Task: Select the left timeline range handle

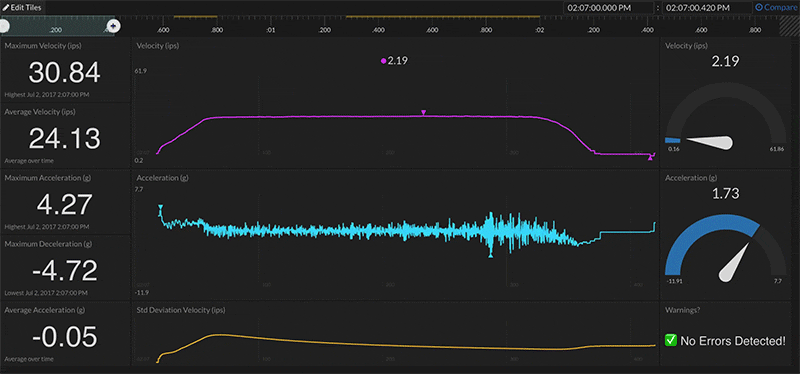Action: tap(3, 26)
